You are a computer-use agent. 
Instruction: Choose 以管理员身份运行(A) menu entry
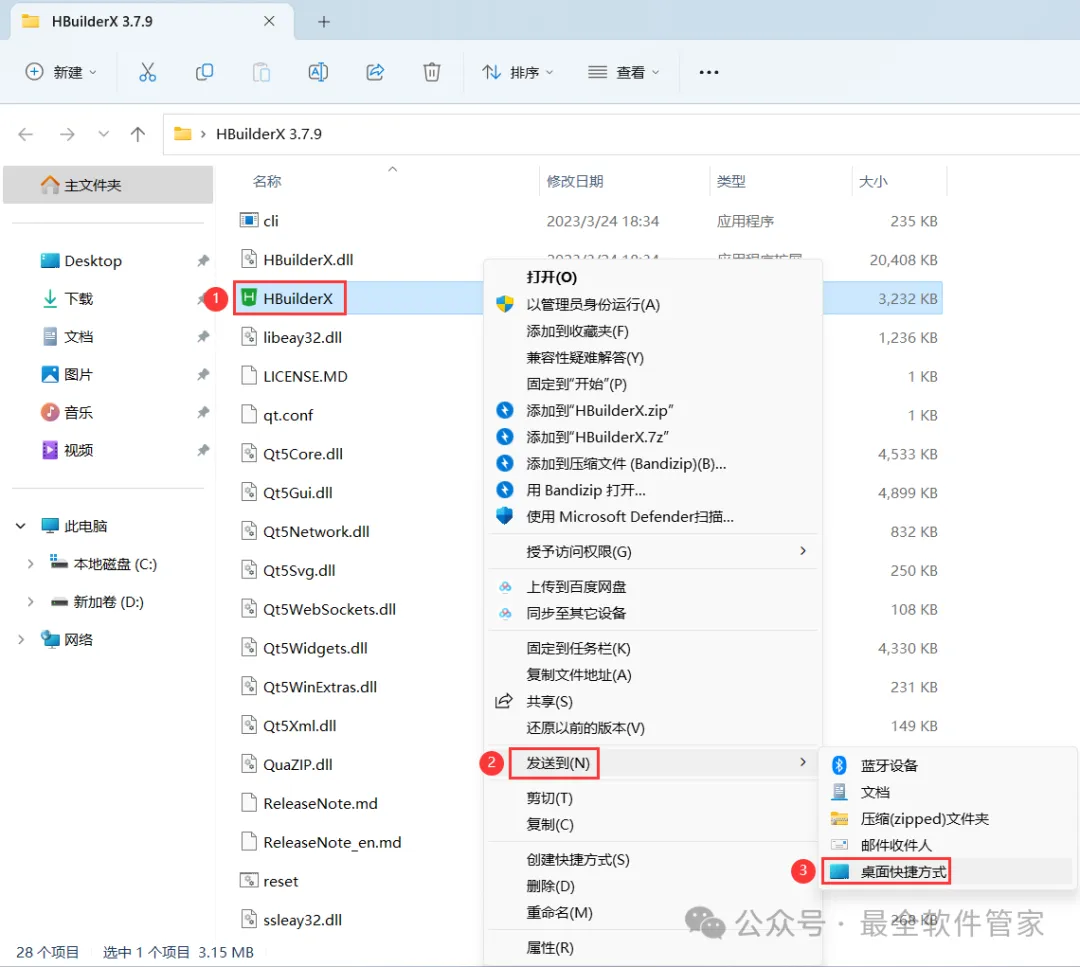click(593, 304)
